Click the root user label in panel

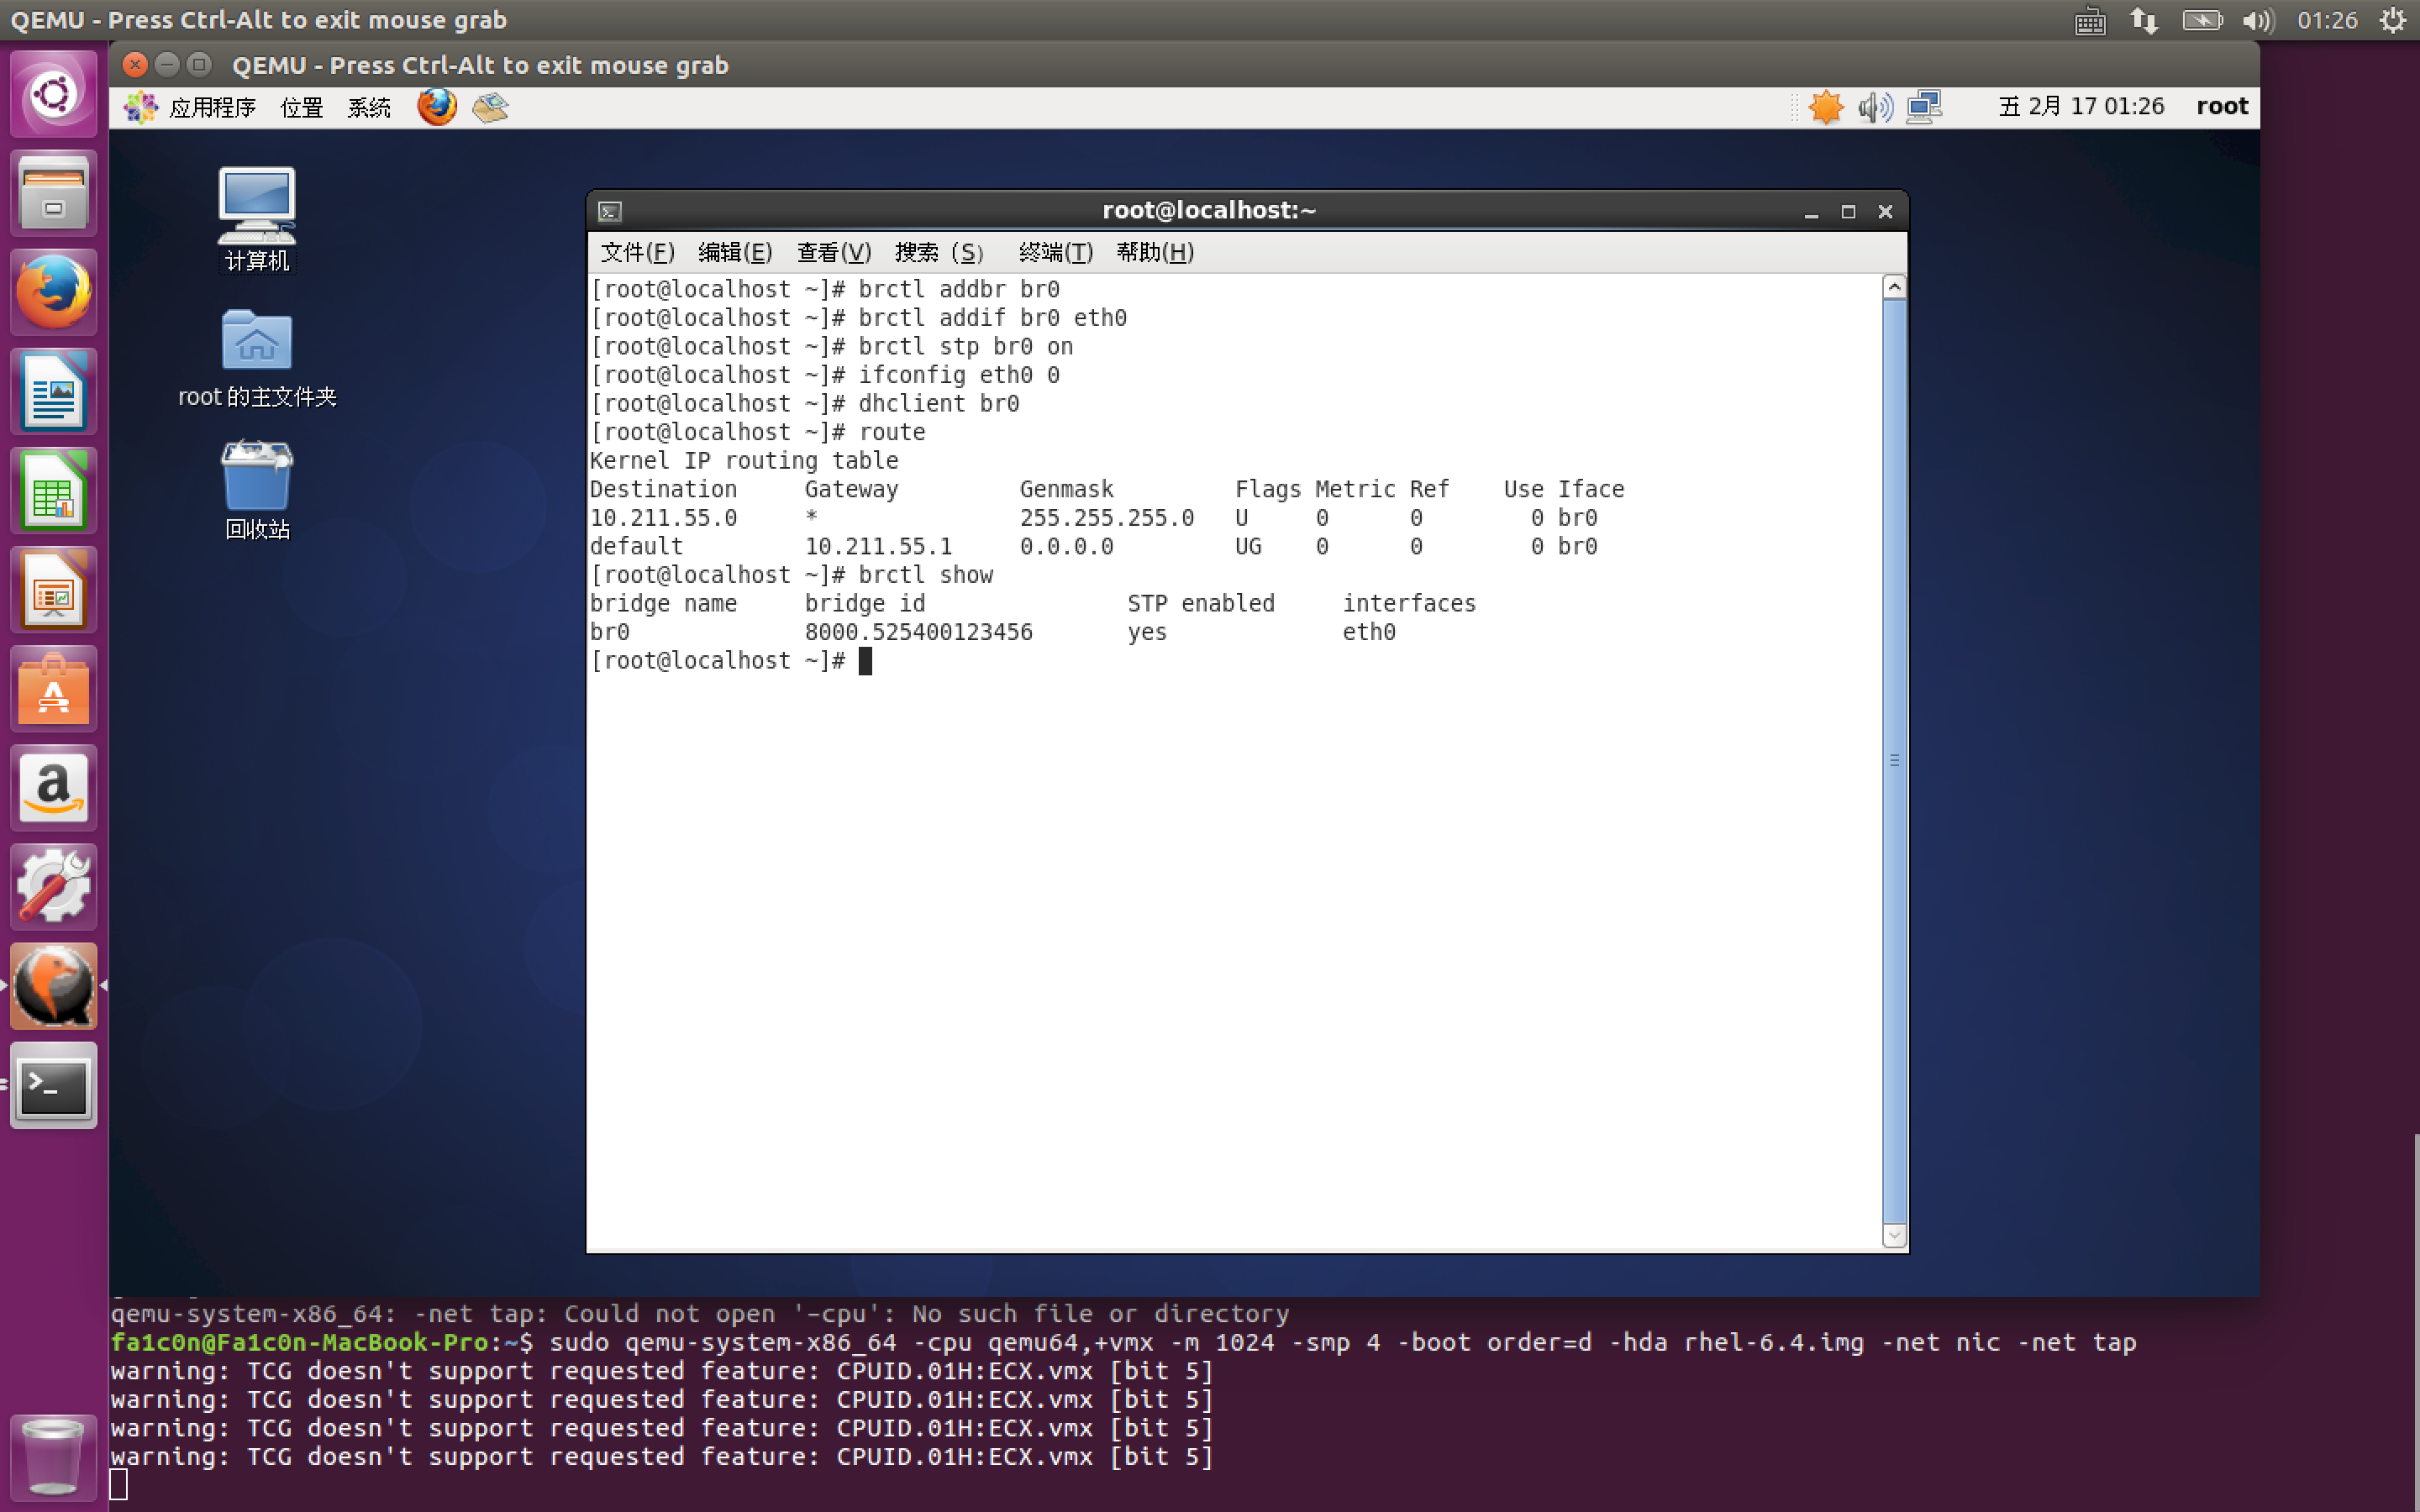[2221, 106]
